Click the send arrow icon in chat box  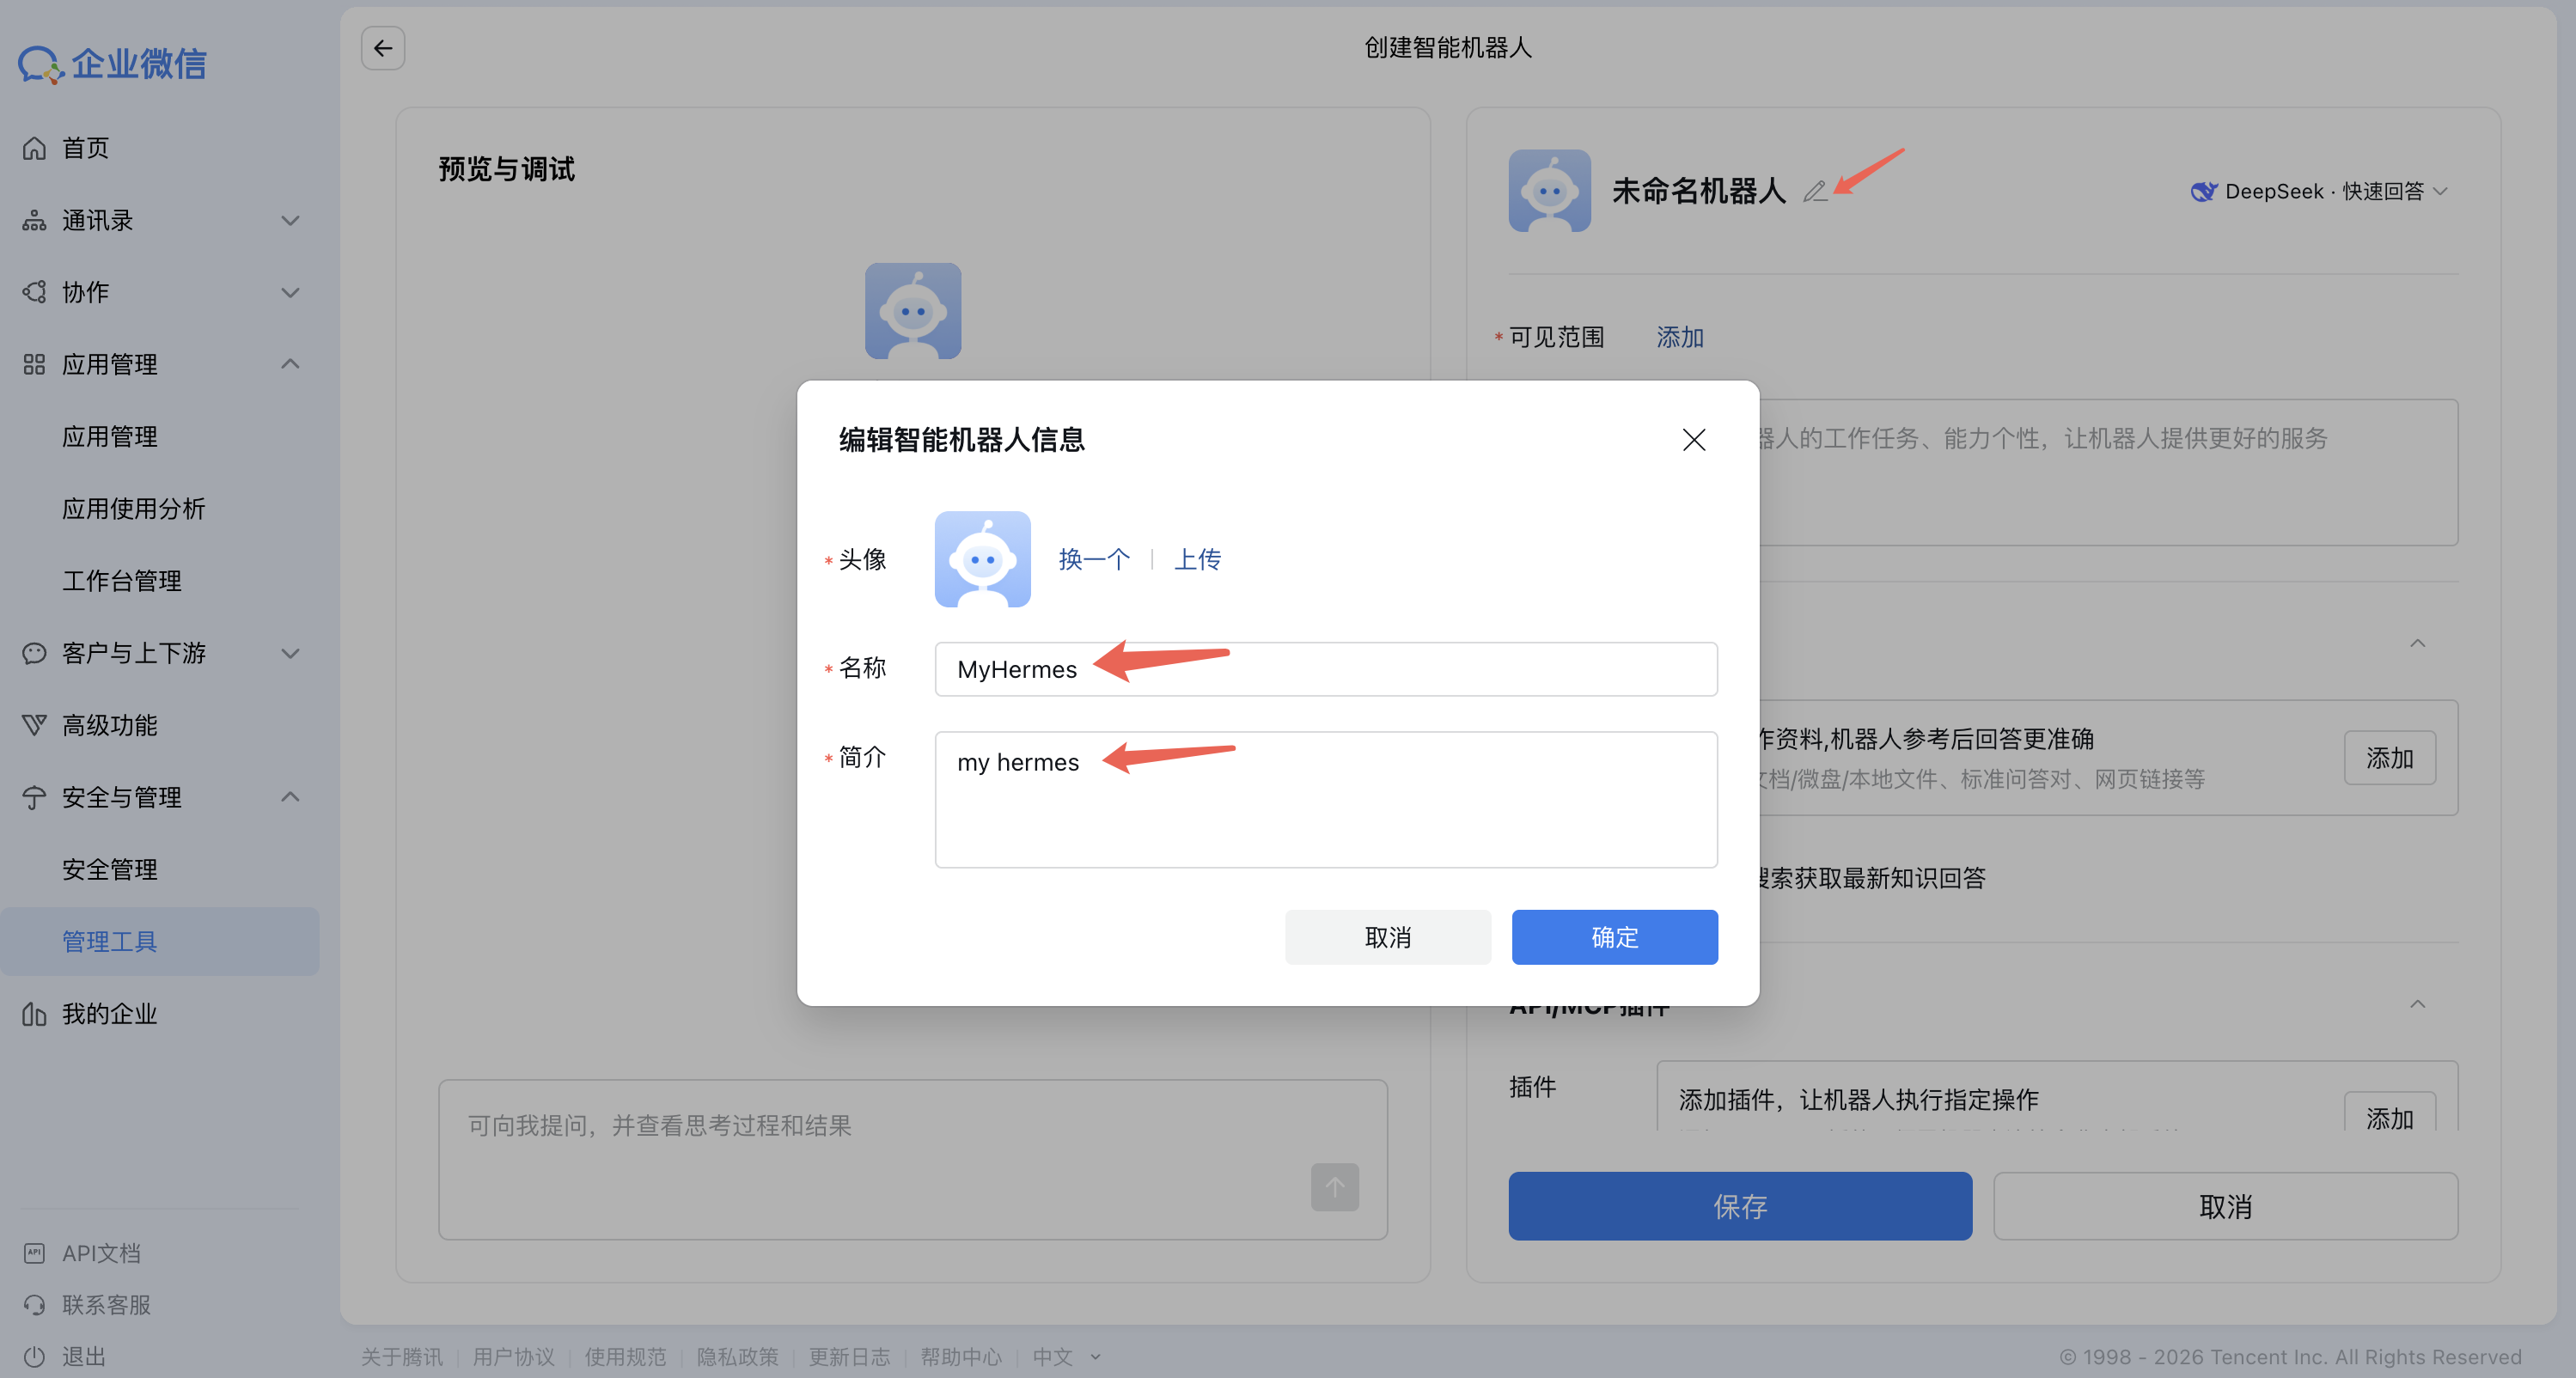[x=1334, y=1187]
